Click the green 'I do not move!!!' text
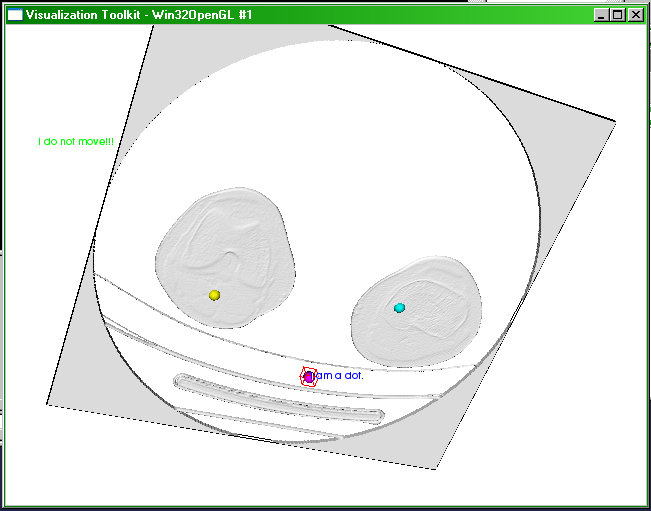651x511 pixels. (77, 142)
